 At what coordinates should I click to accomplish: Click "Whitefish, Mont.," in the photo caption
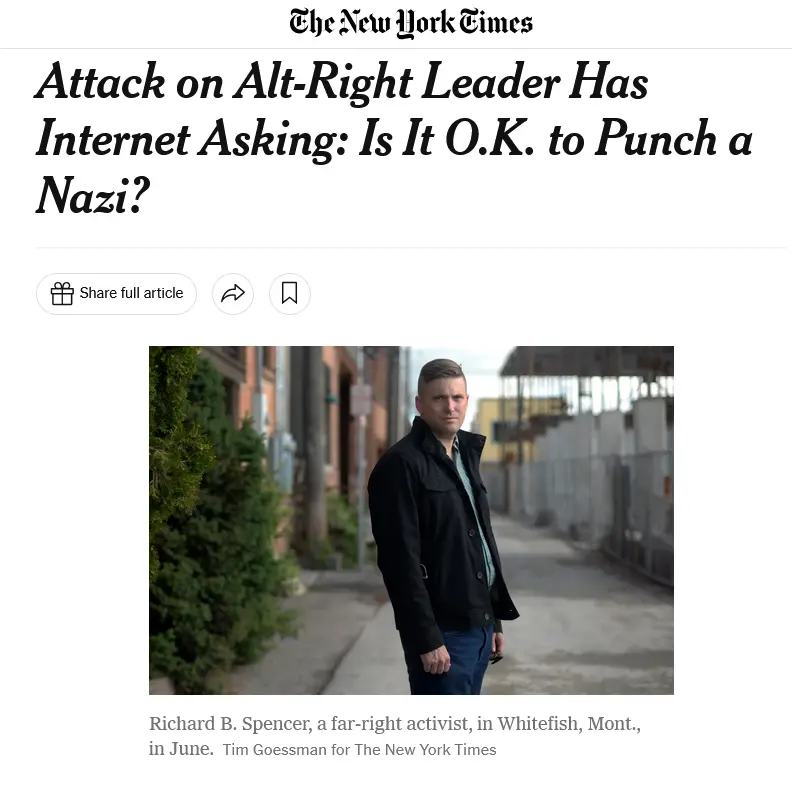(568, 724)
